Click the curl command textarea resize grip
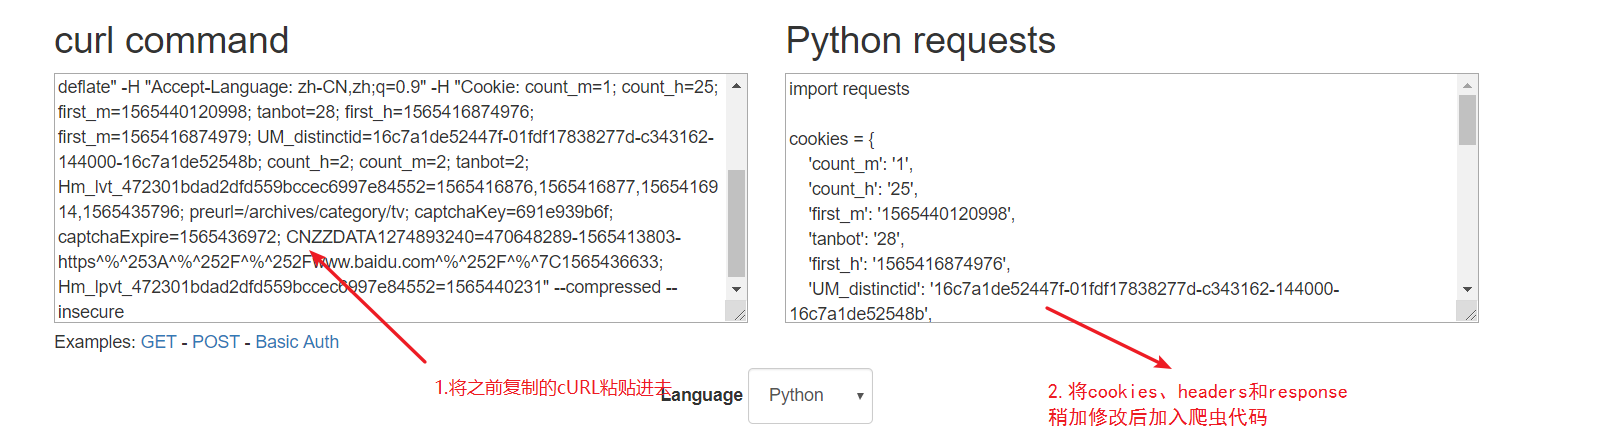Screen dimensions: 1601x448 [739, 314]
